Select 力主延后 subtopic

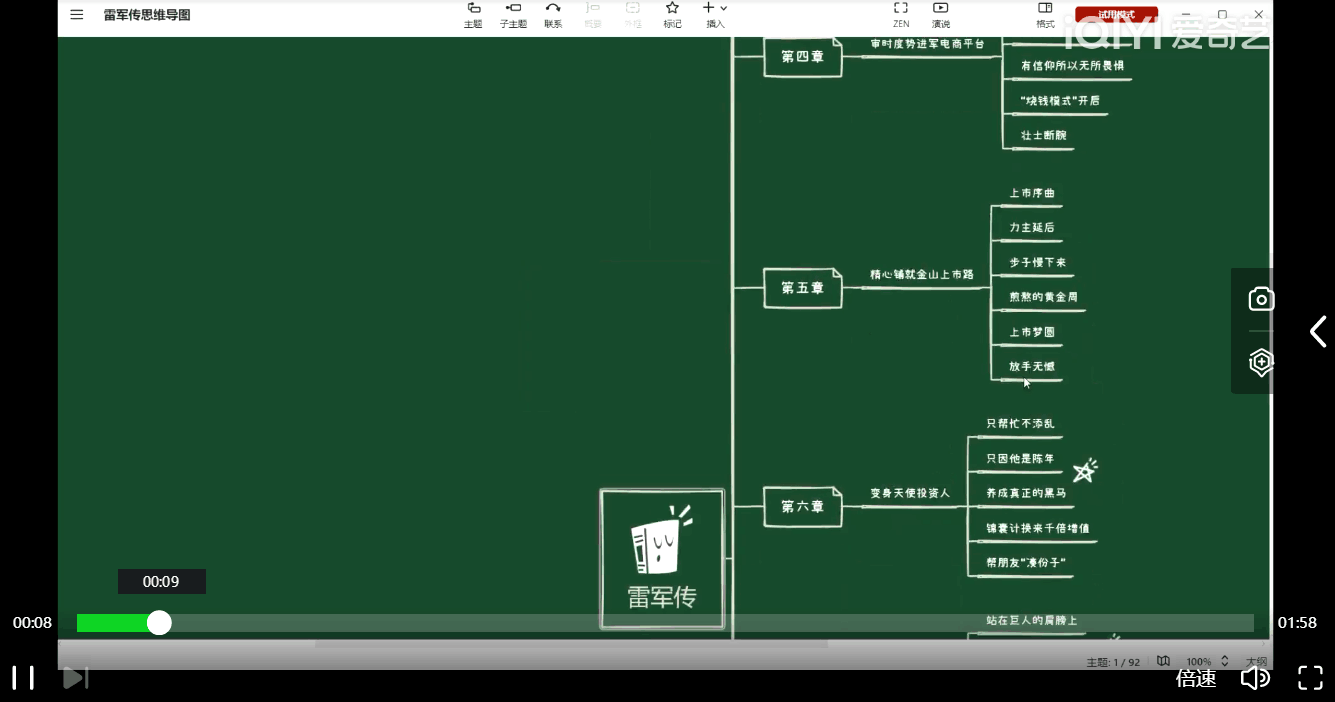1032,228
